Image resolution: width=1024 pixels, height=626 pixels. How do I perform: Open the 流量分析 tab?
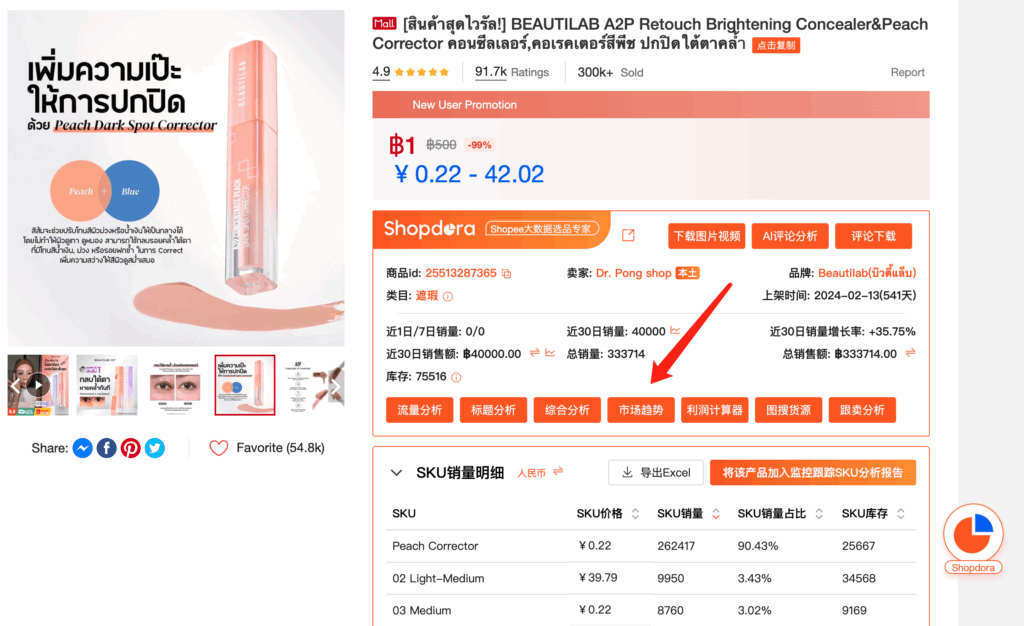pos(419,410)
